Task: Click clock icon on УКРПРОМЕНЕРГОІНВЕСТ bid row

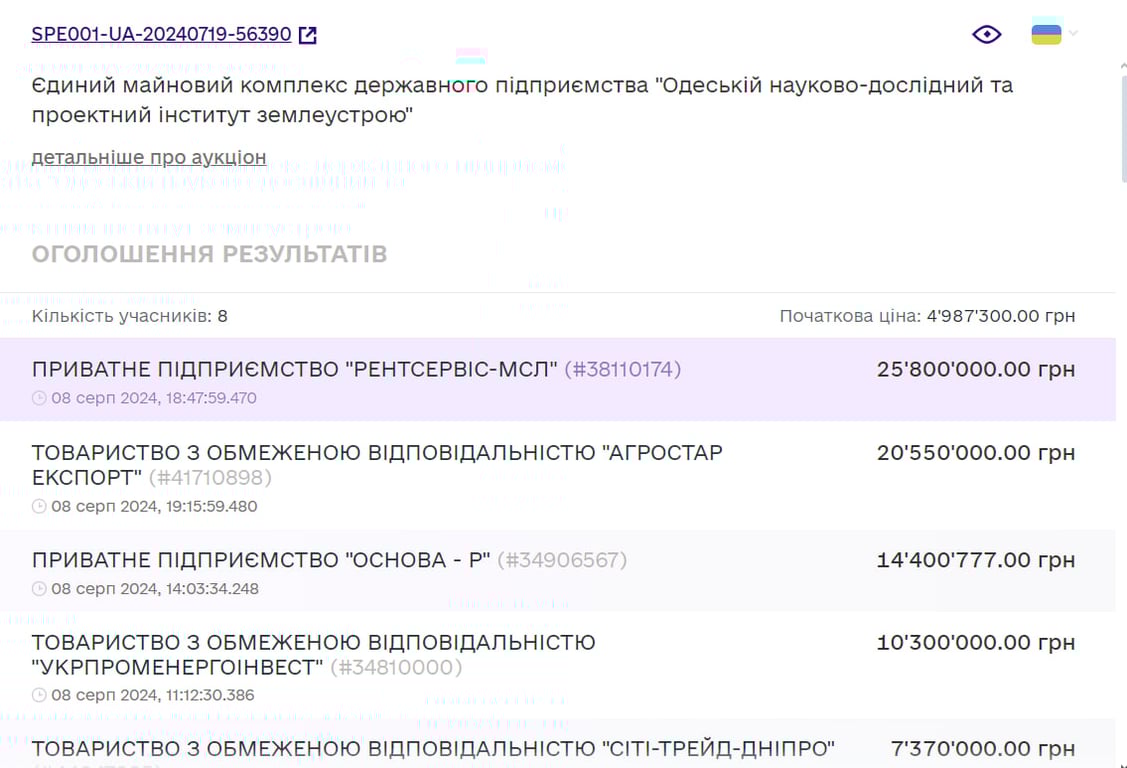Action: pyautogui.click(x=40, y=696)
